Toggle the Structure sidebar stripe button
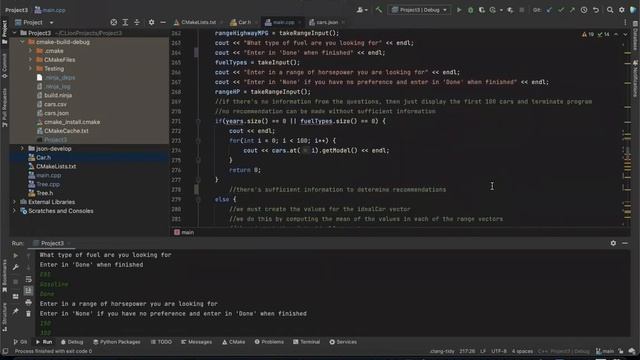Screen dimensions: 640x360 coord(4,317)
